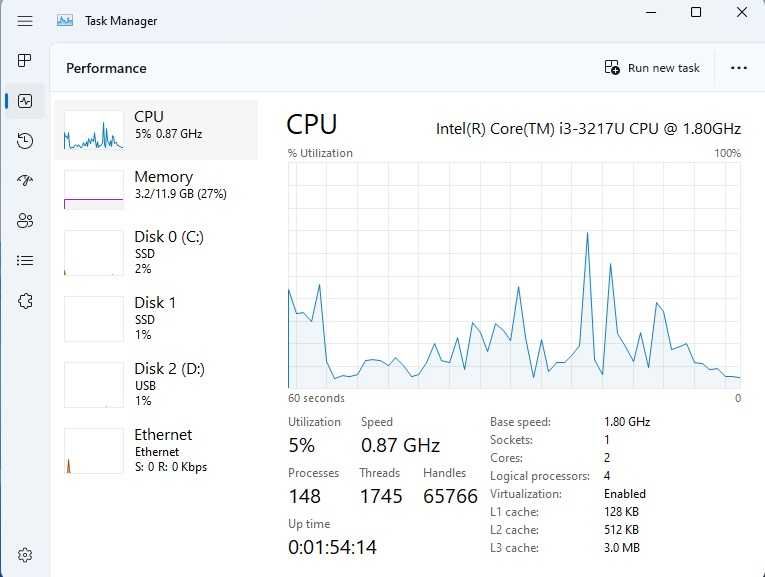Show Ethernet network performance
Image resolution: width=765 pixels, height=577 pixels.
(x=156, y=450)
